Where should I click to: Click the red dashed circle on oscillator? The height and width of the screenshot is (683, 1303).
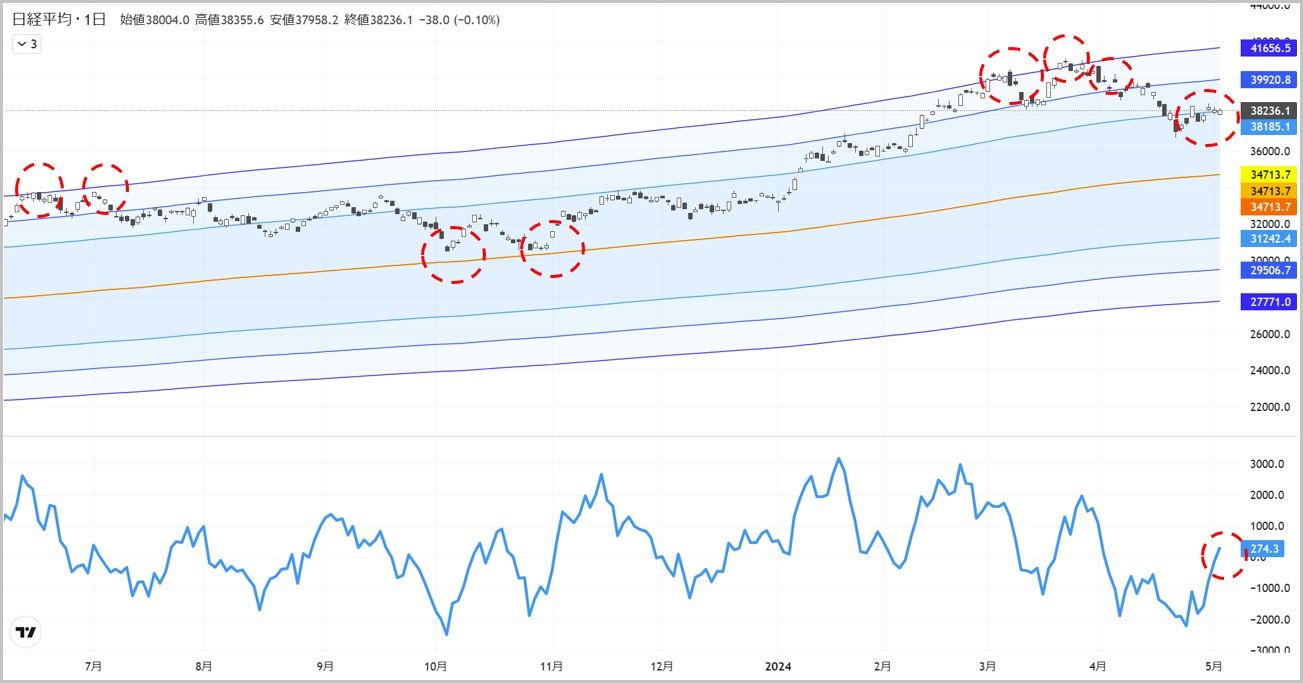(x=1227, y=554)
